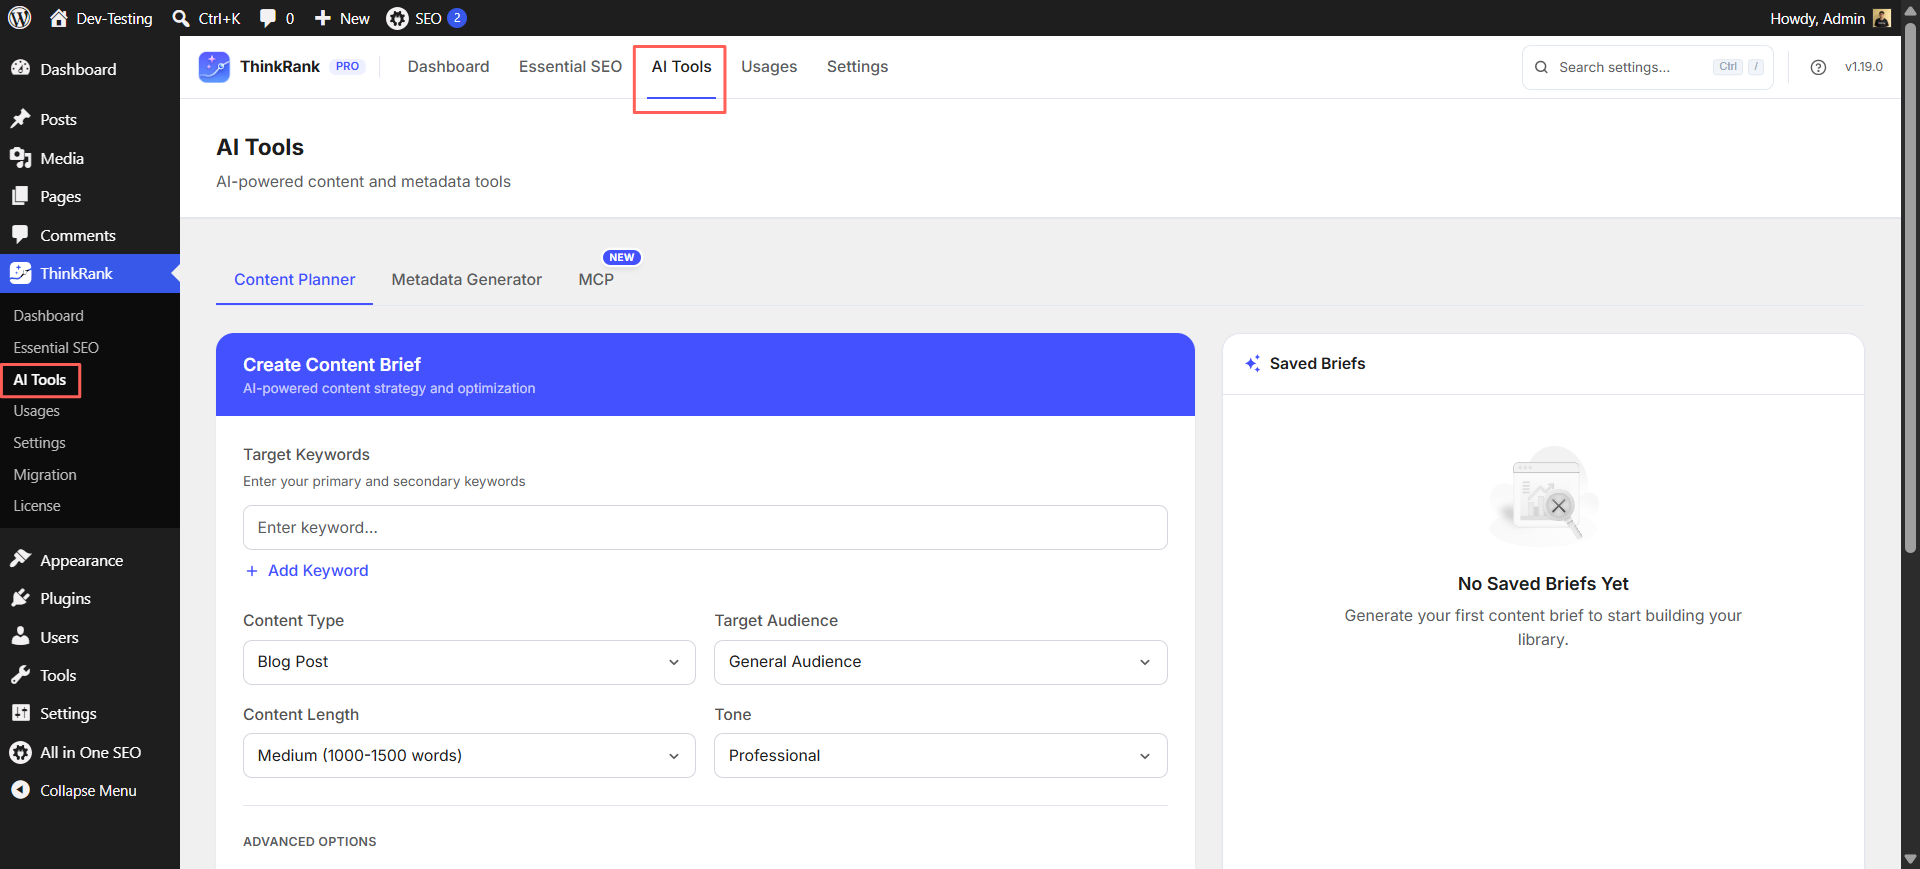
Task: Click the v1.19.0 version label
Action: (1863, 67)
